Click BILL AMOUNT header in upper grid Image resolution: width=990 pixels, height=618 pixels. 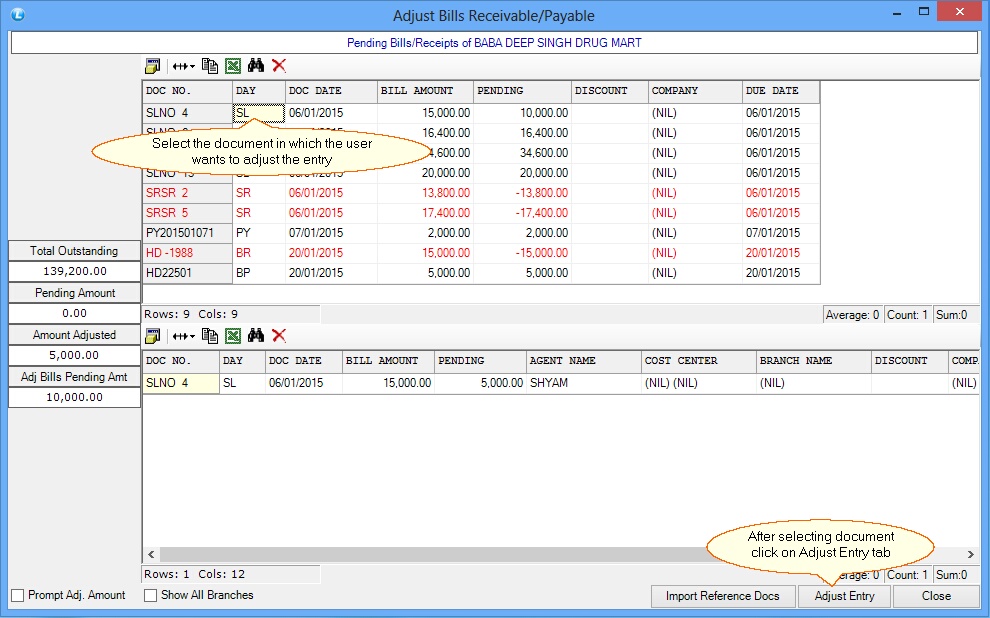426,91
